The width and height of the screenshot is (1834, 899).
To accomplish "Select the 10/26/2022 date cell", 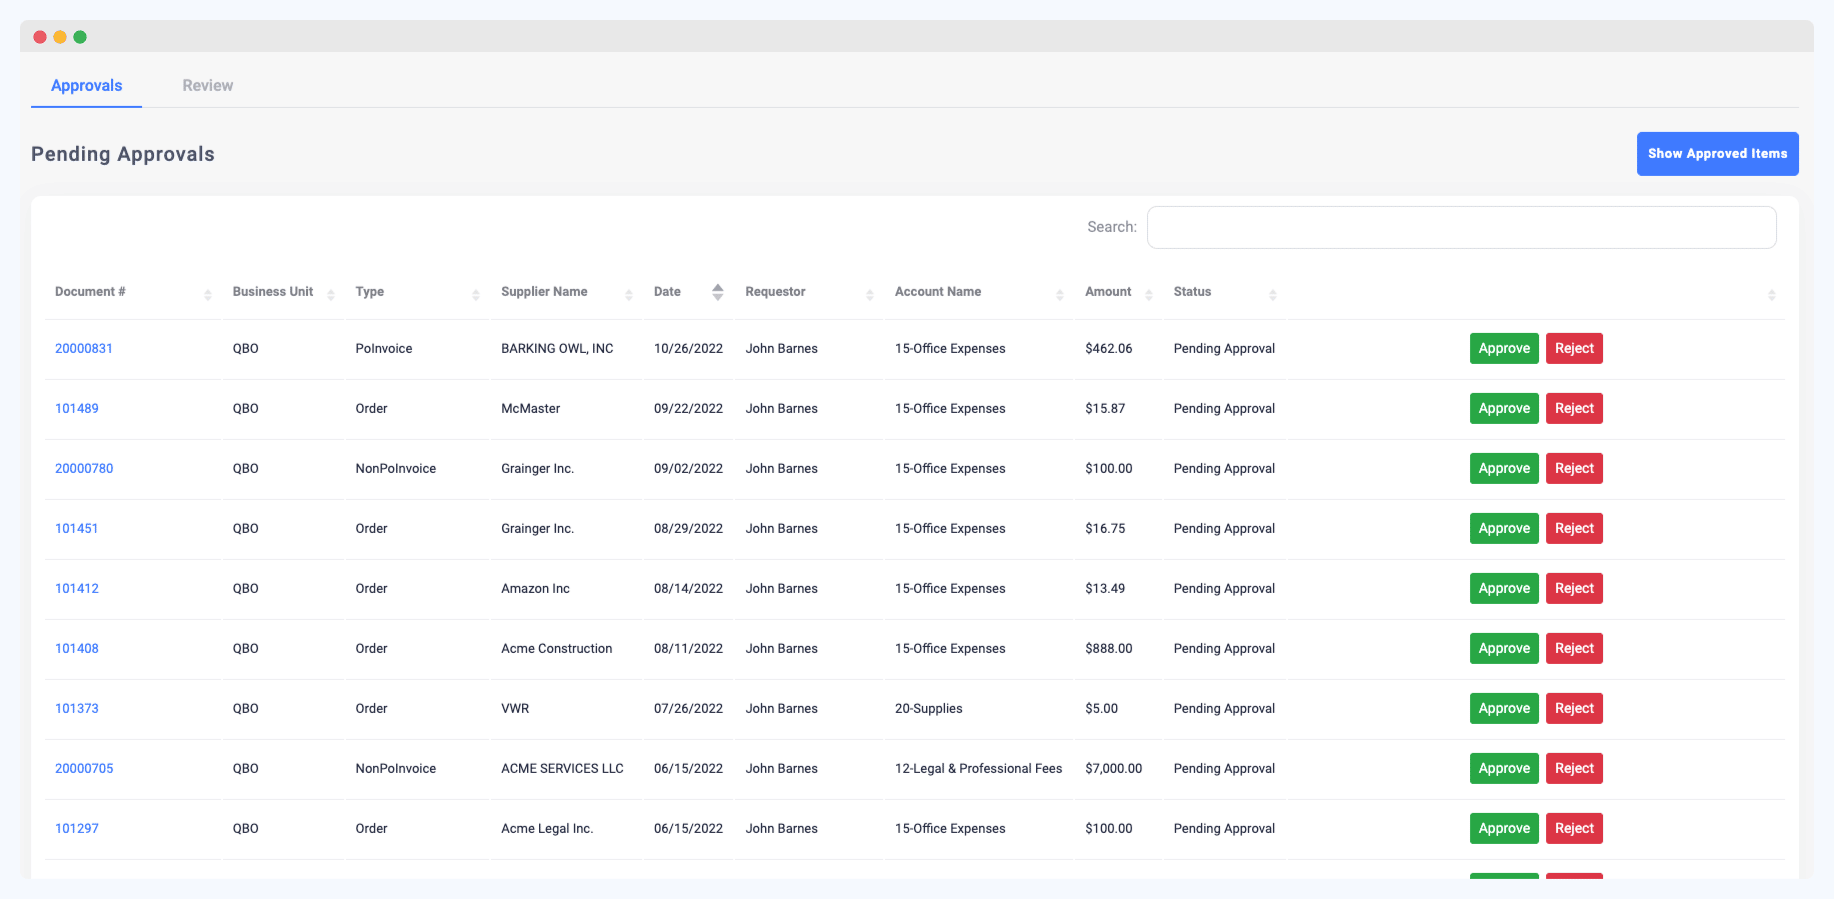I will coord(688,349).
